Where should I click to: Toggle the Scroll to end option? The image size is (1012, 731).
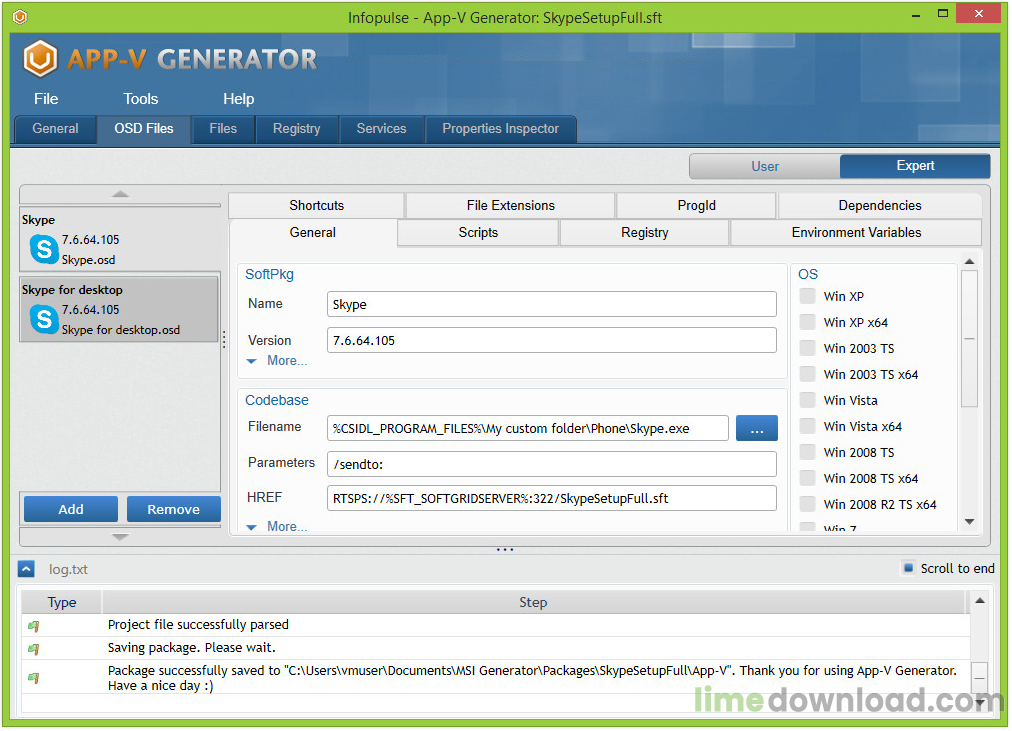908,568
